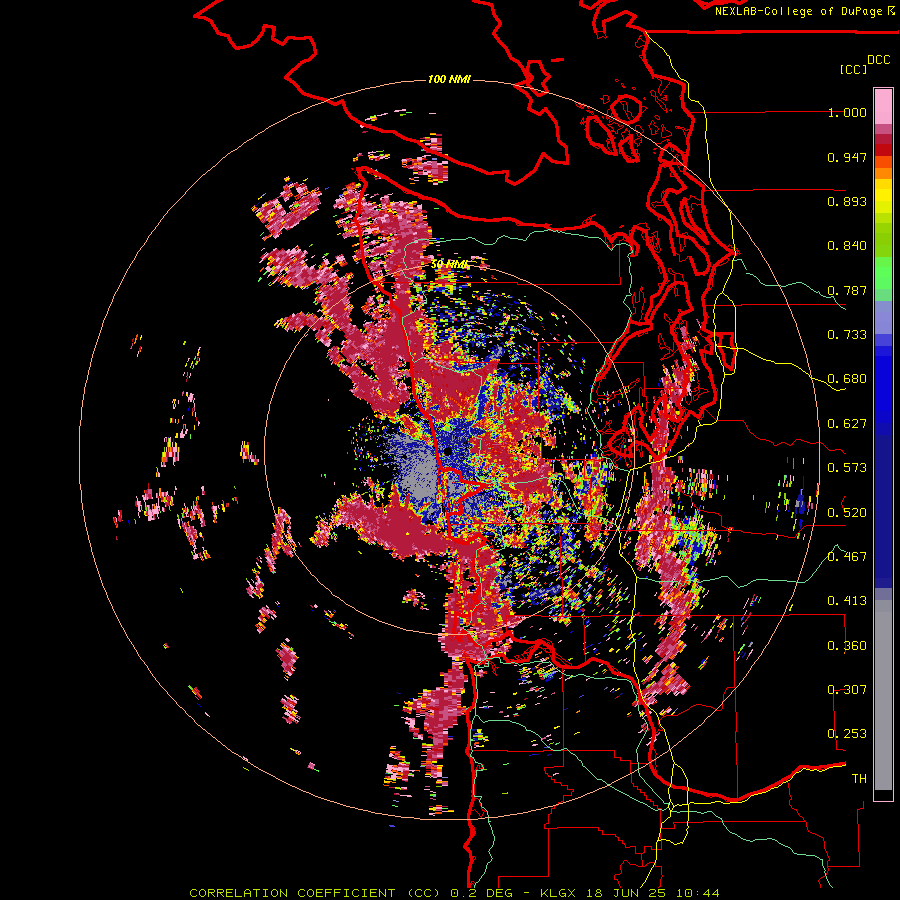Click the 50 NMI range ring label

pyautogui.click(x=450, y=265)
